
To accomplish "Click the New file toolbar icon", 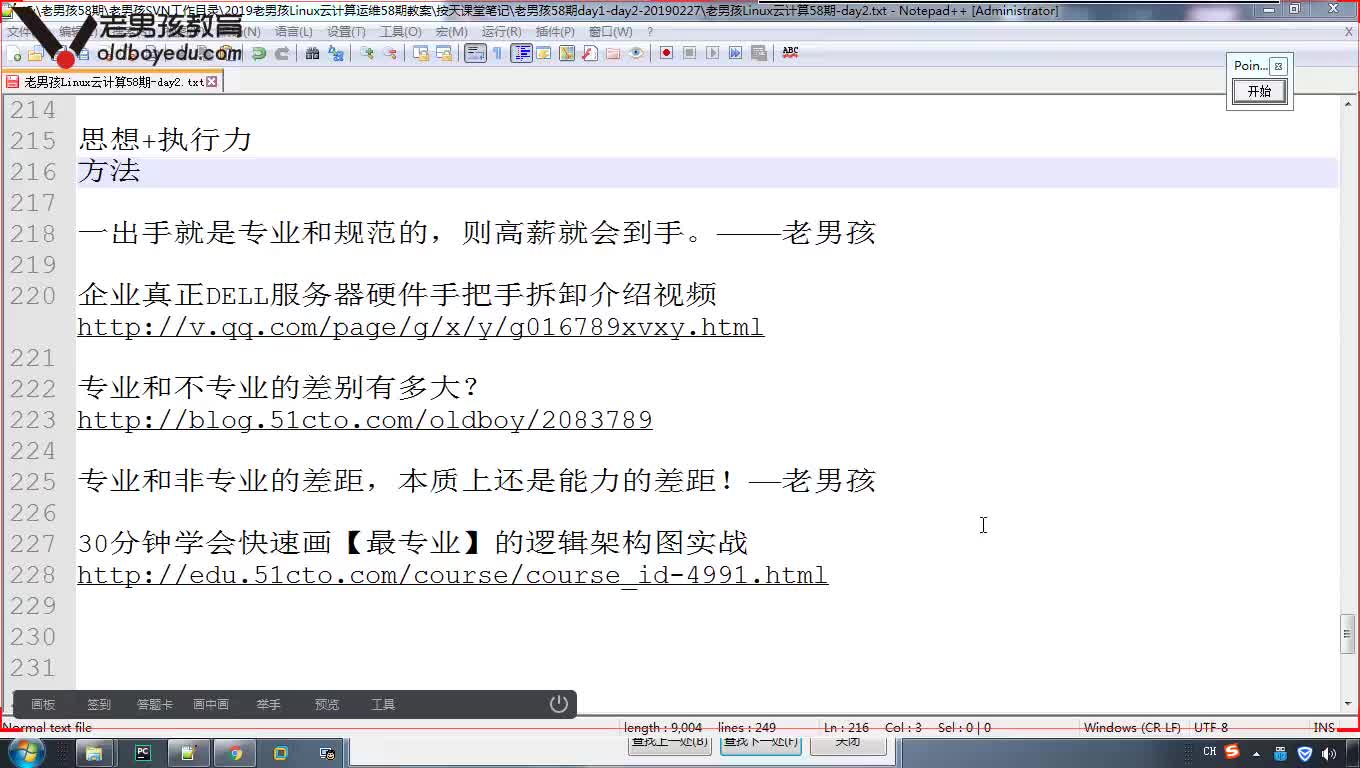I will pos(15,54).
